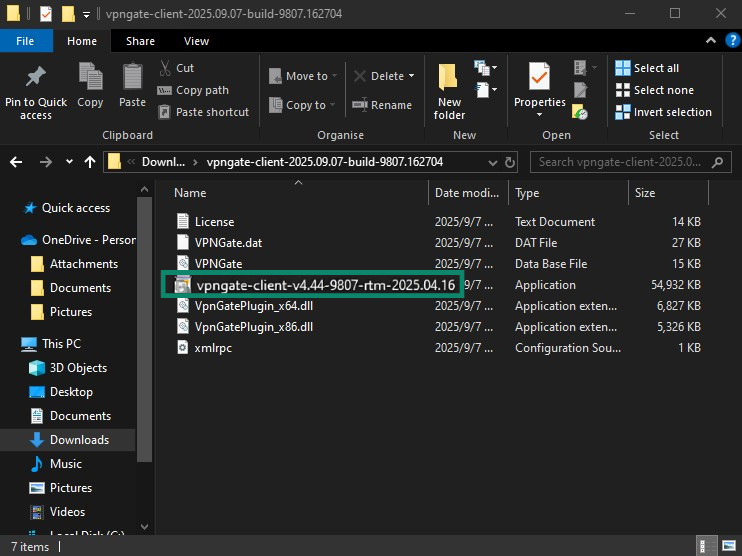Click the Edit icon in Open group

pyautogui.click(x=581, y=89)
